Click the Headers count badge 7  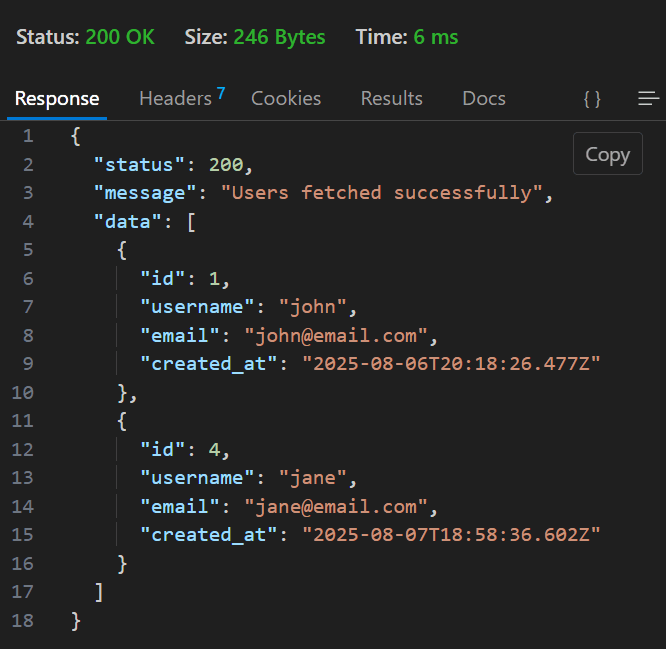221,93
